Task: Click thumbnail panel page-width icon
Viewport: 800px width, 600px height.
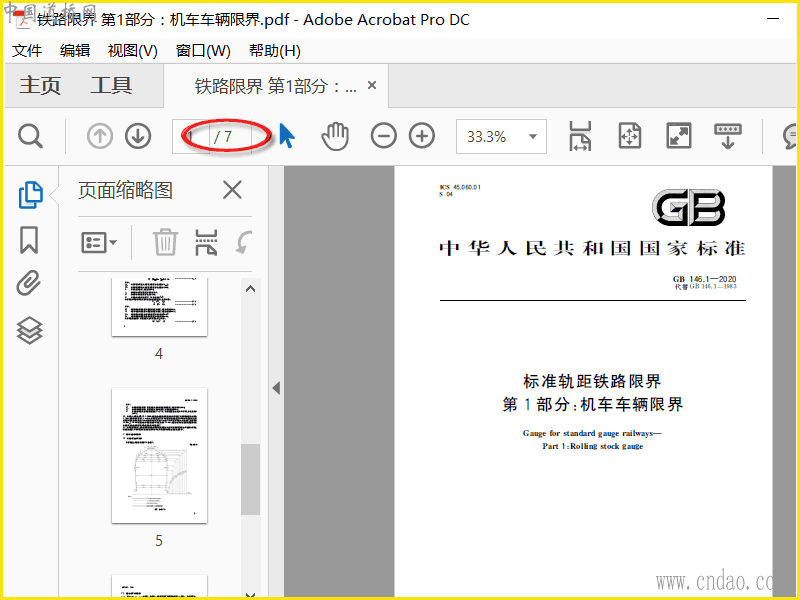Action: tap(206, 242)
